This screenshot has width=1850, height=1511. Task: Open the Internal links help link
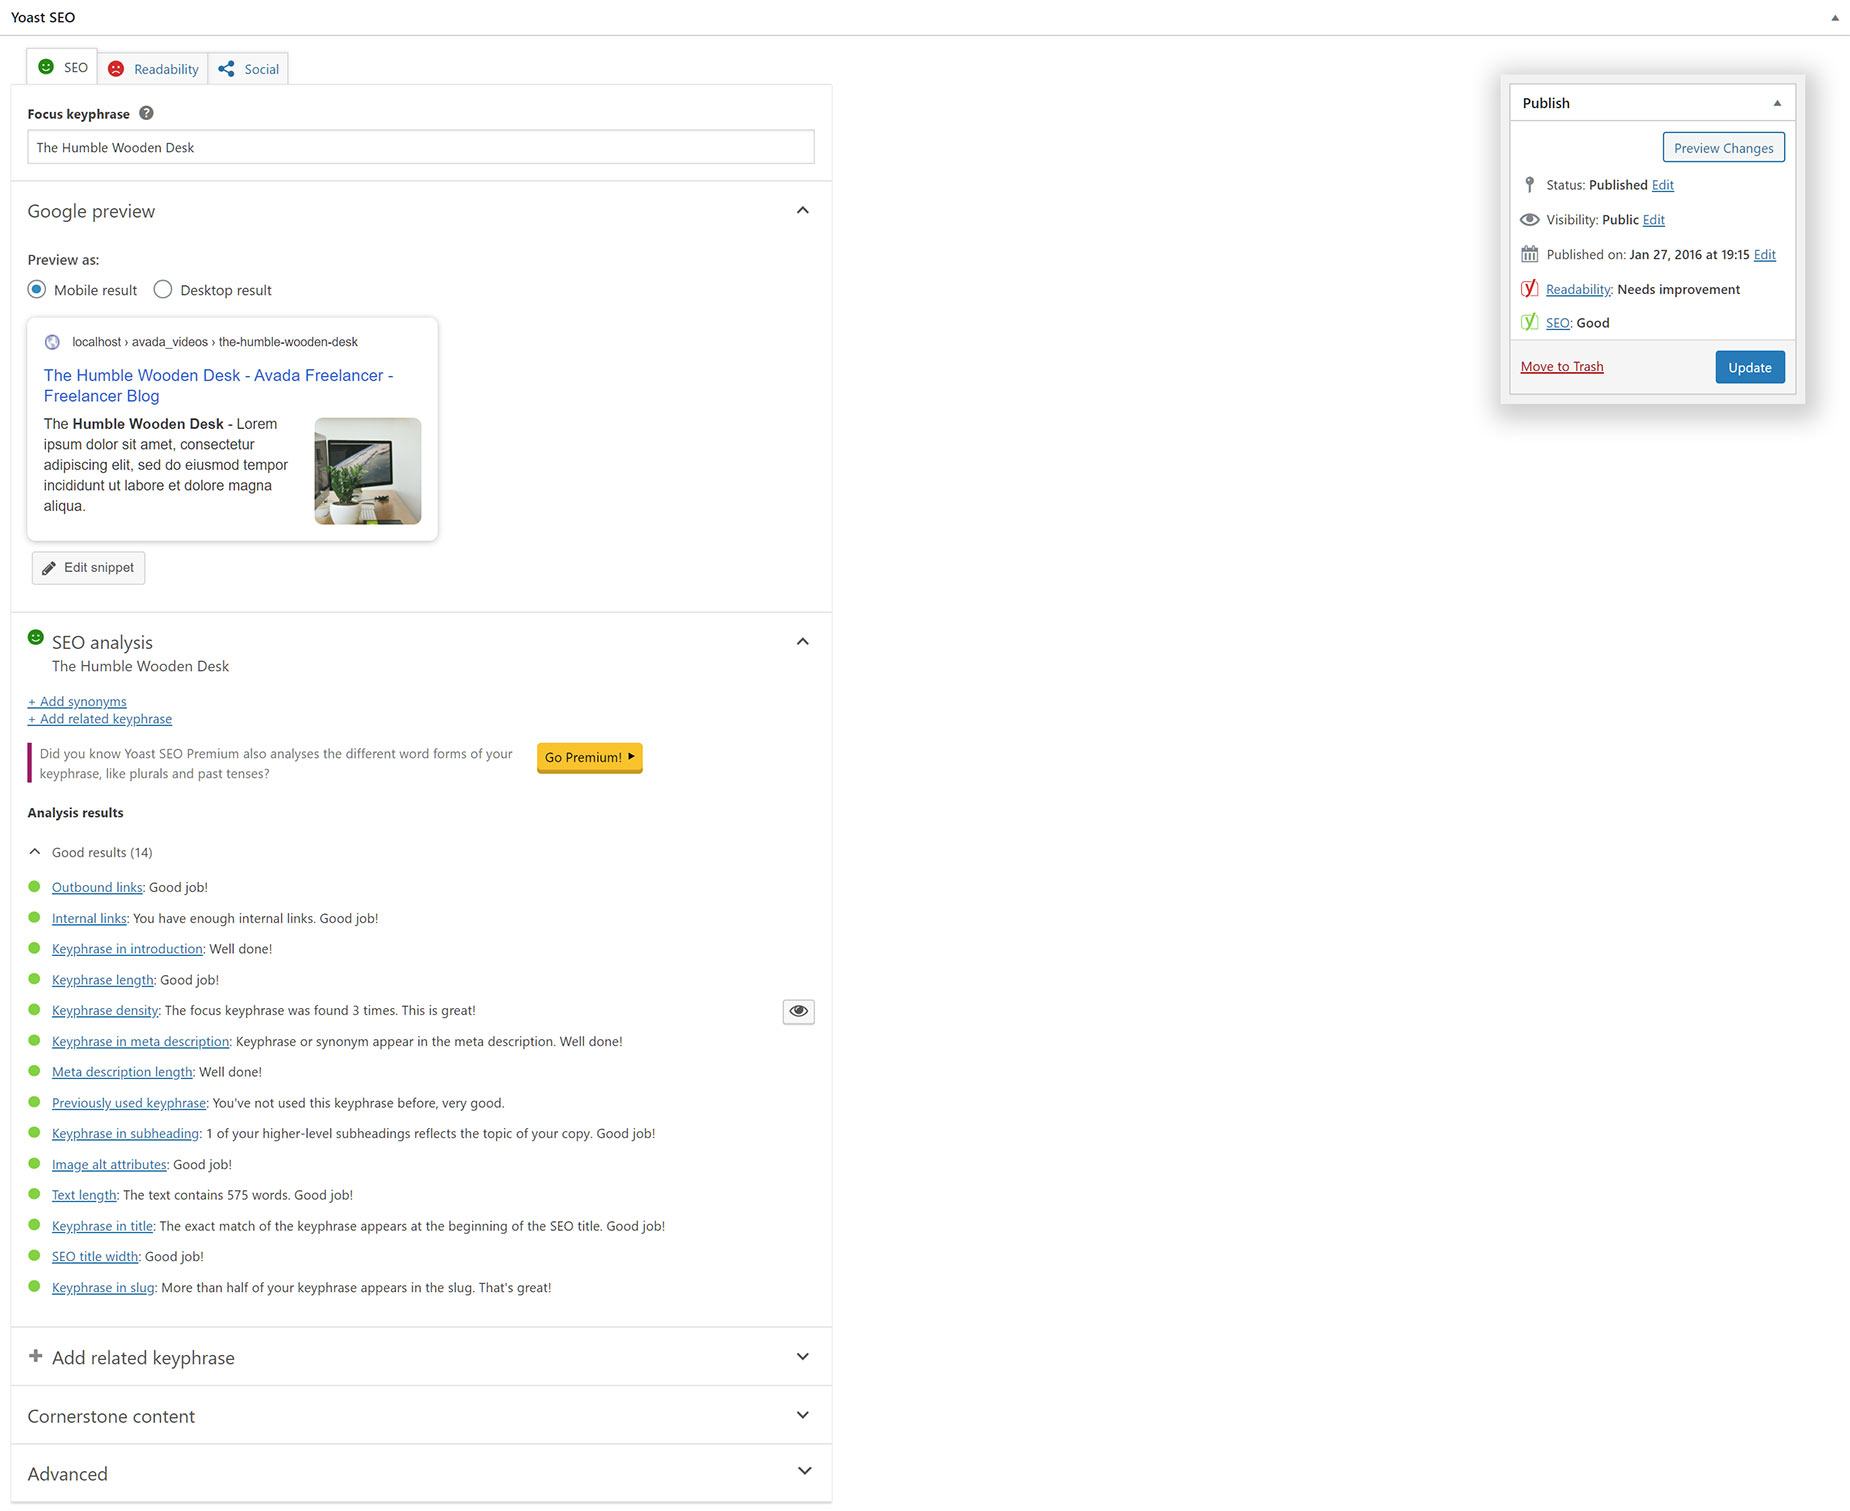point(89,918)
